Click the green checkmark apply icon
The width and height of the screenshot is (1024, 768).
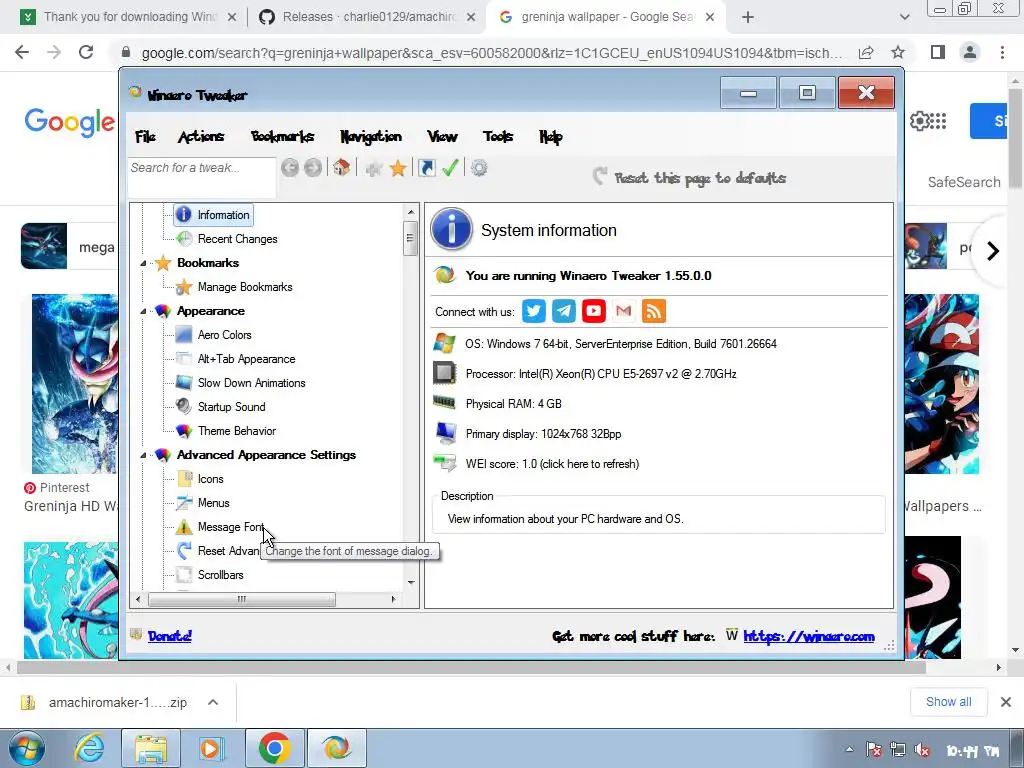pos(450,168)
